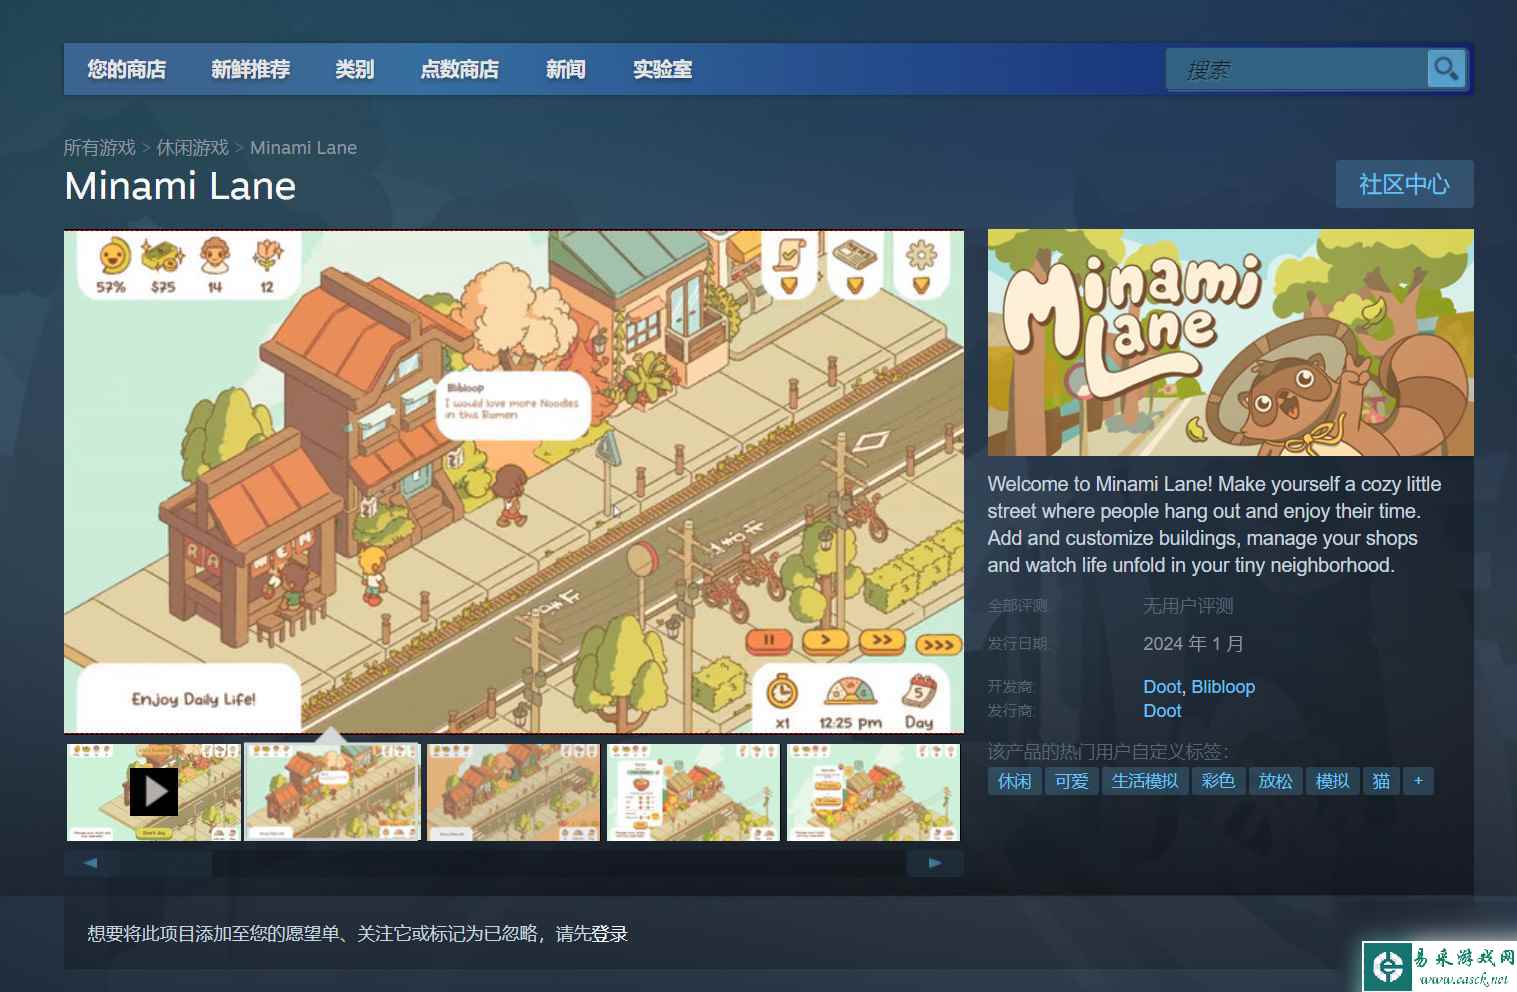This screenshot has height=992, width=1517.
Task: Open the 新闻 tab
Action: click(x=565, y=69)
